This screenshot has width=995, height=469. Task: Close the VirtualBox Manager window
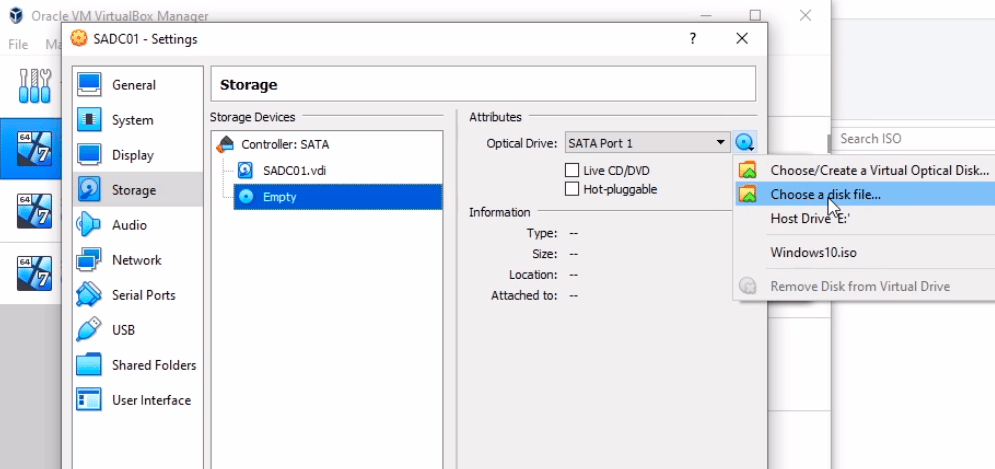pyautogui.click(x=805, y=15)
